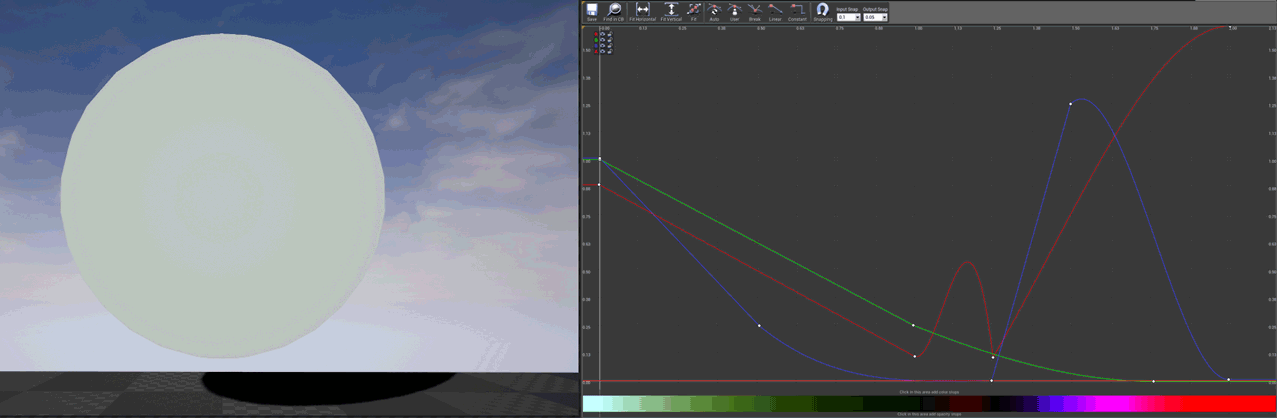Fit the curve view vertically
This screenshot has height=418, width=1277.
pos(671,10)
